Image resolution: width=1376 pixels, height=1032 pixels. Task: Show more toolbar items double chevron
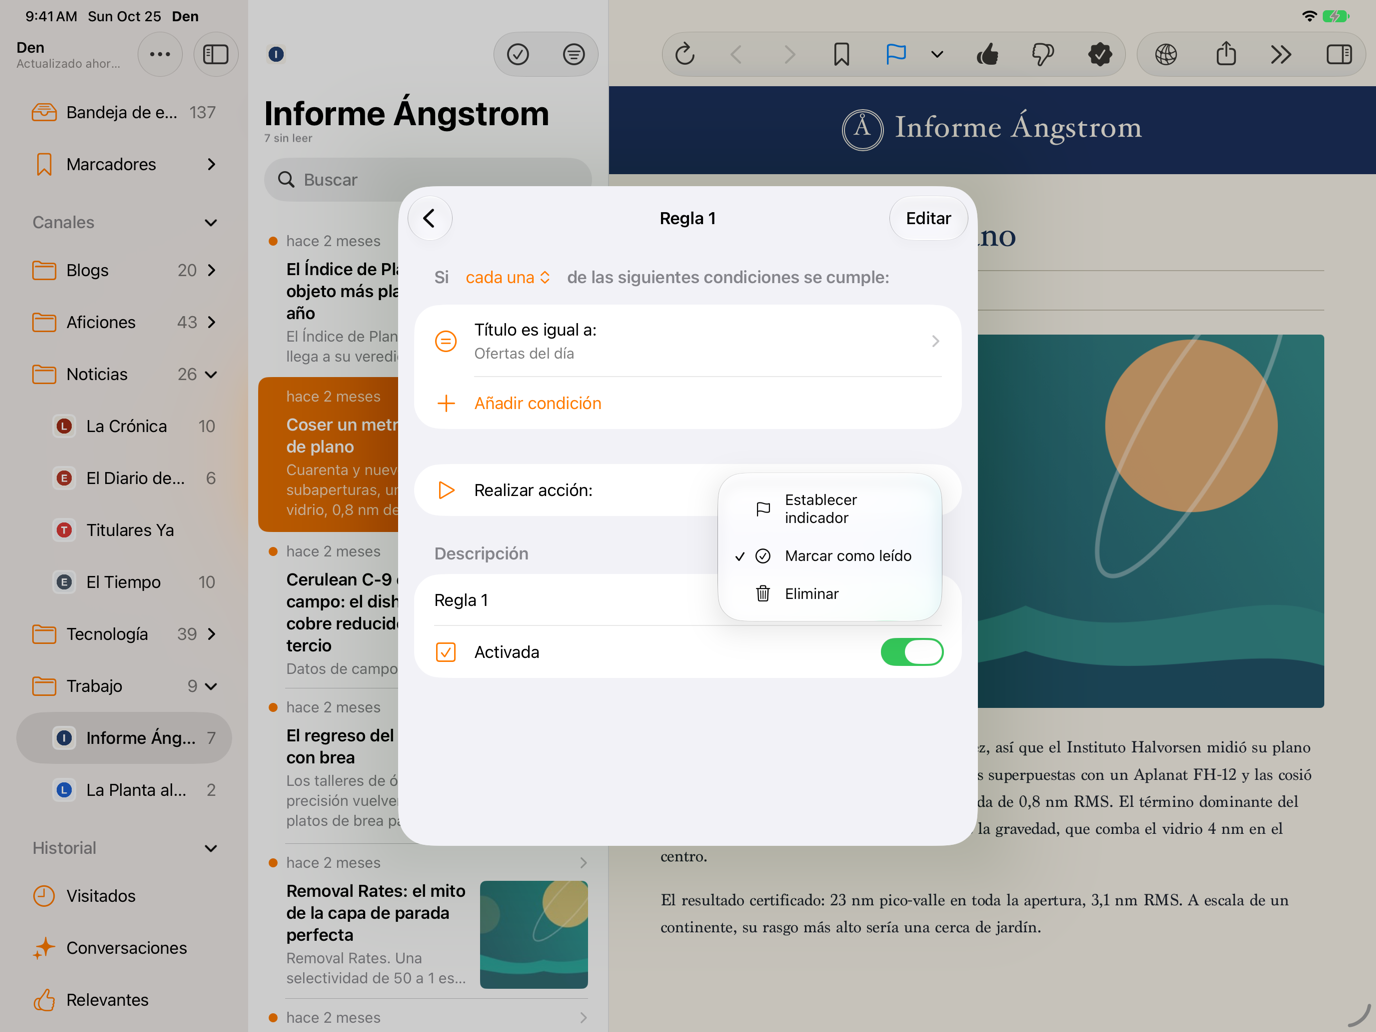pyautogui.click(x=1281, y=54)
